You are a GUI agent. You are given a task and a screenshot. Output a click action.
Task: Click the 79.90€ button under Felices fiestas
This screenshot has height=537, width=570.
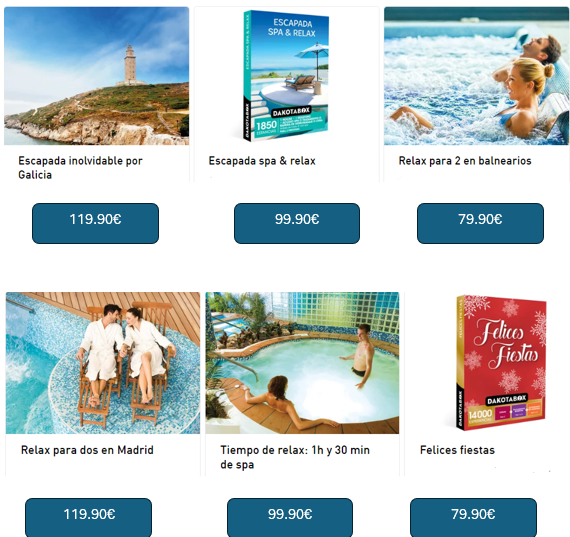473,517
